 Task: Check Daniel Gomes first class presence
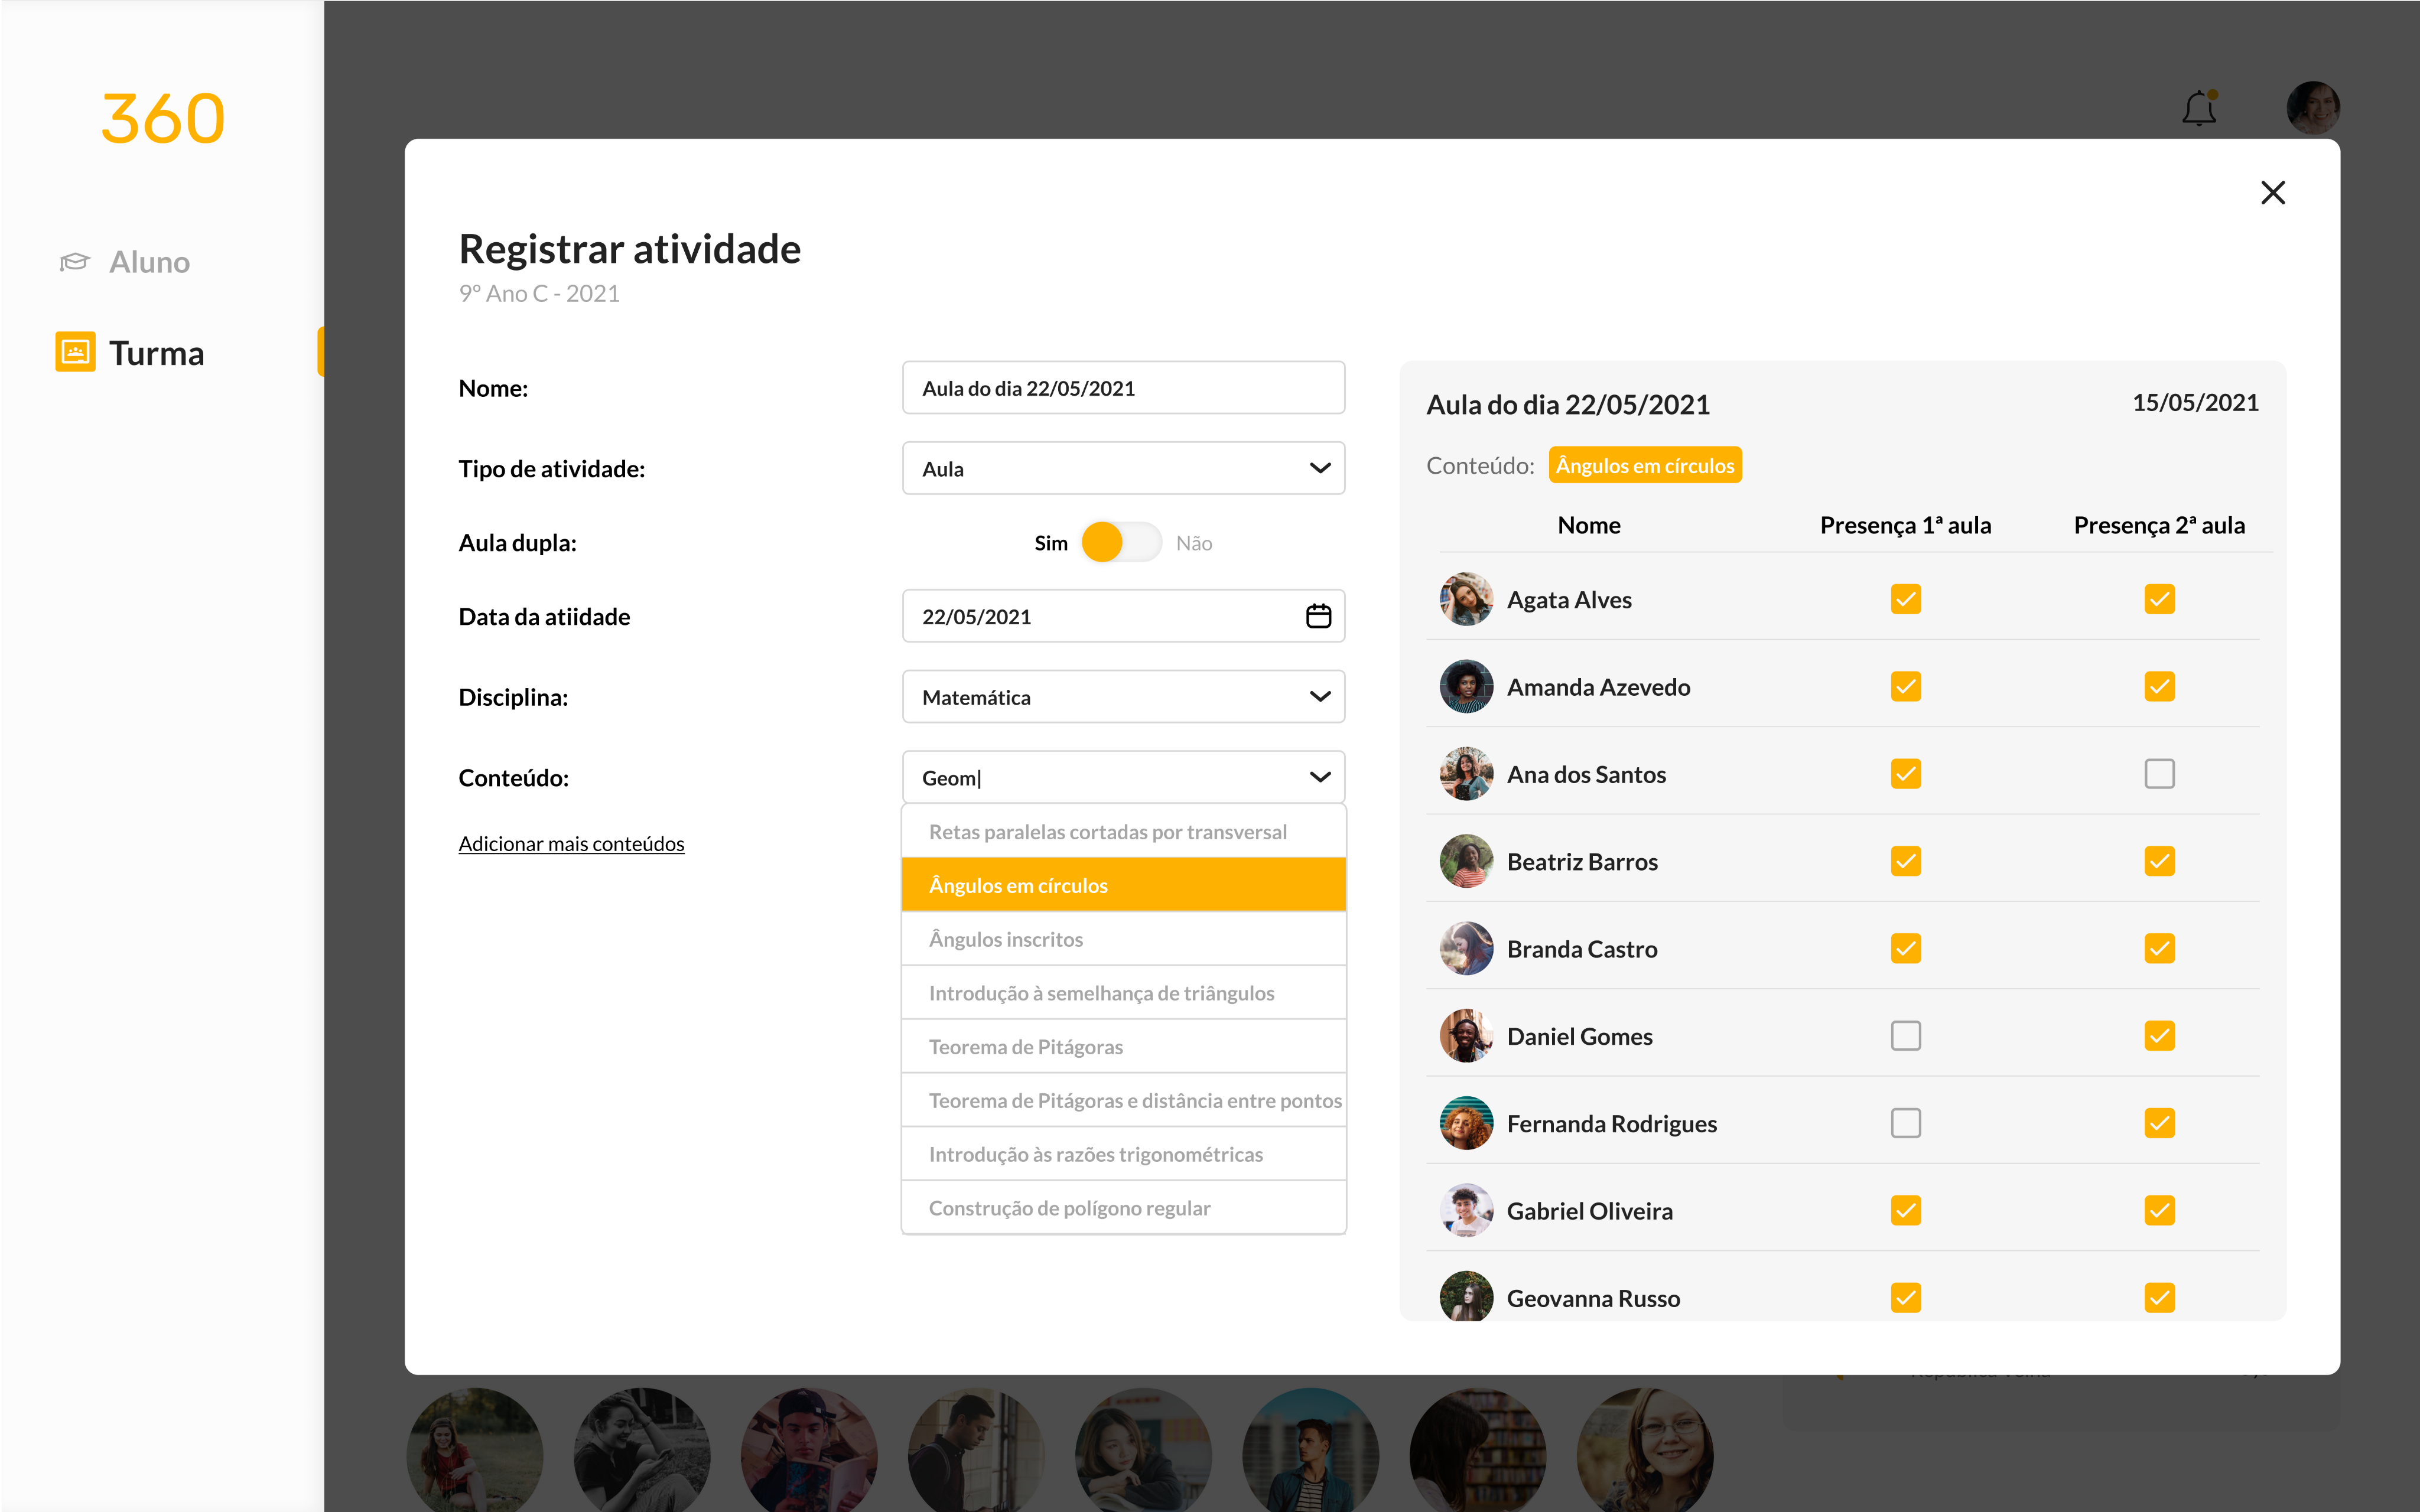[x=1905, y=1036]
